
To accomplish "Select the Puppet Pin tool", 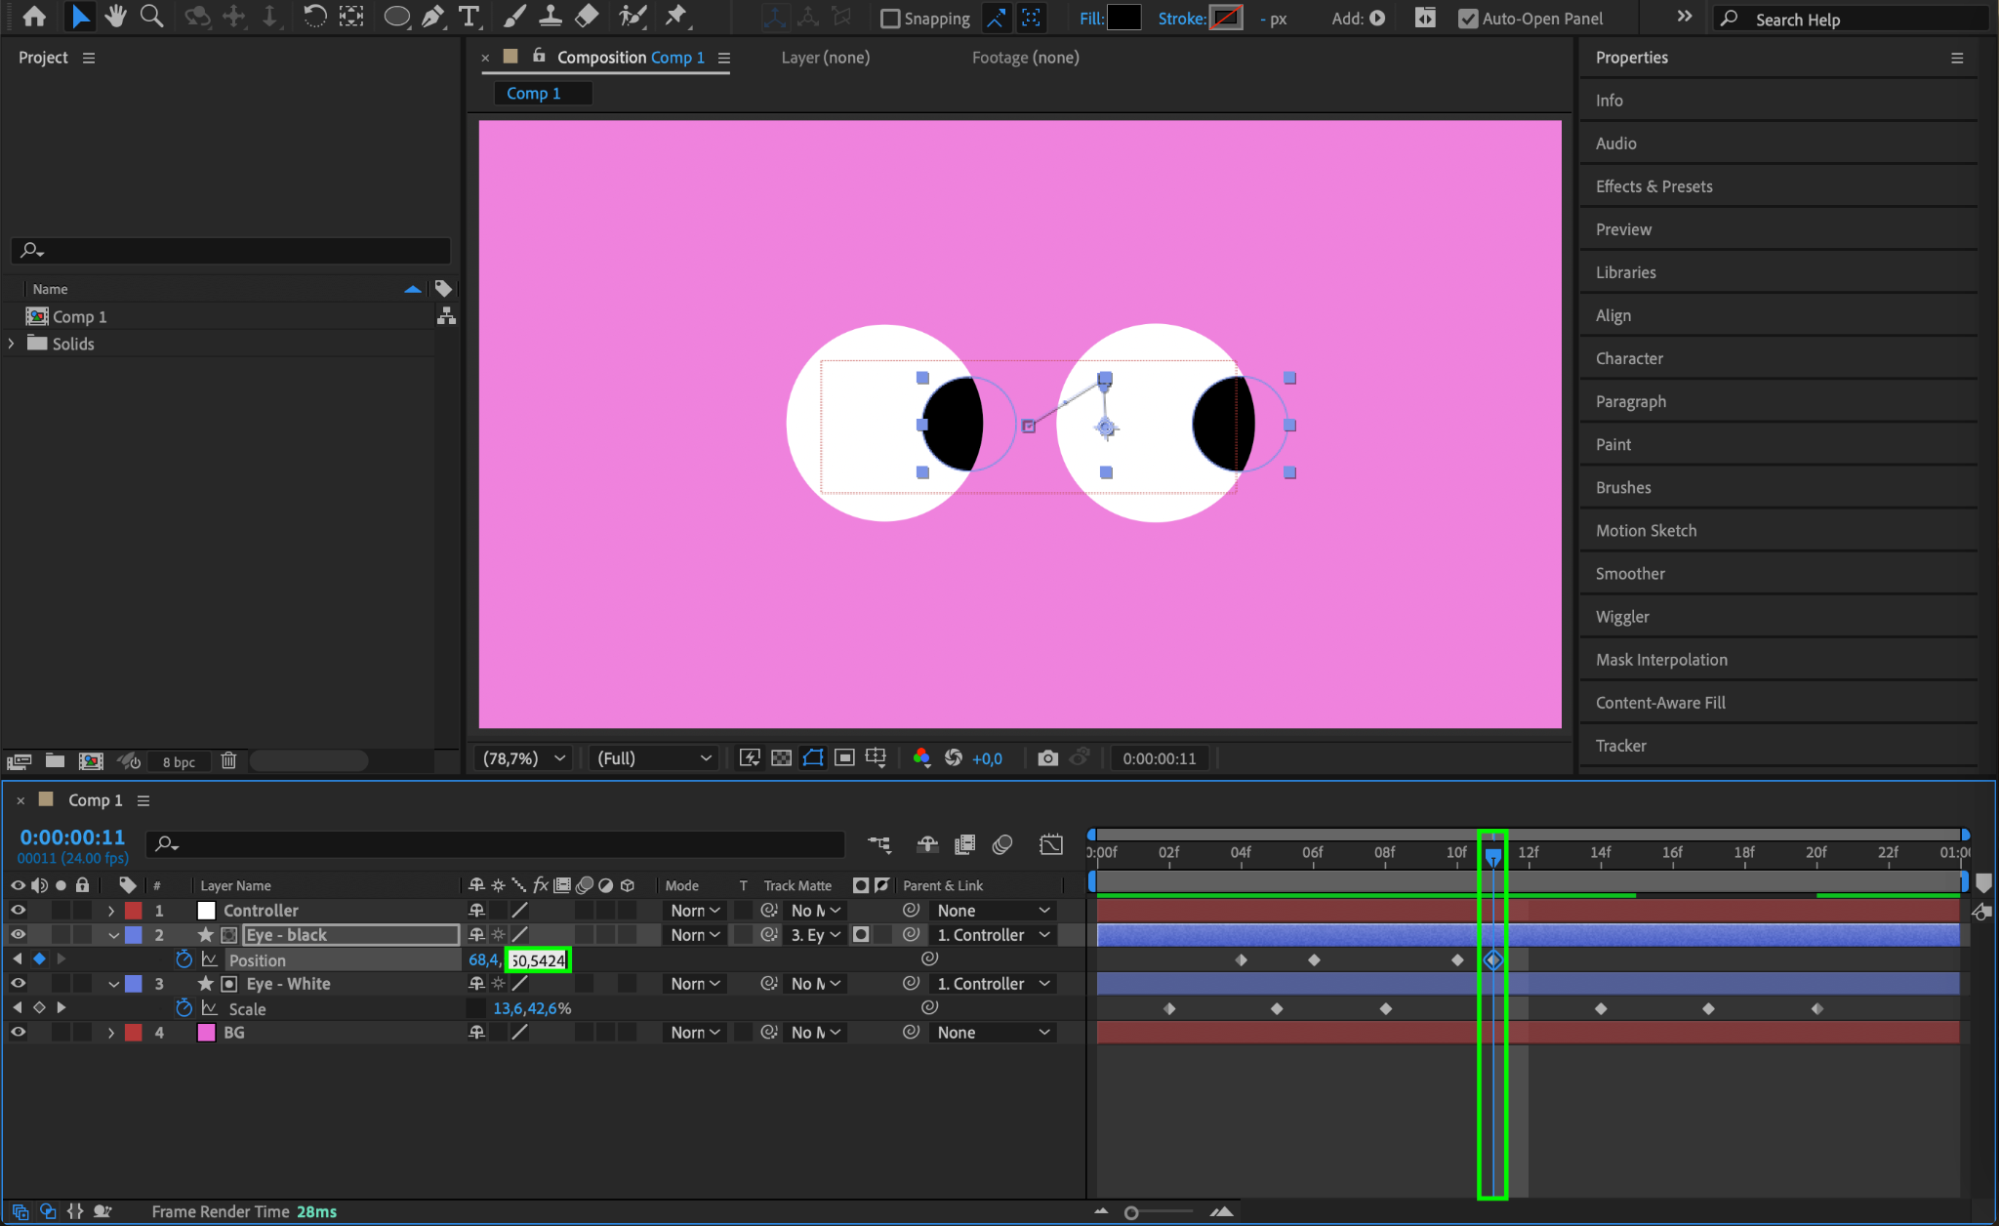I will (x=677, y=16).
